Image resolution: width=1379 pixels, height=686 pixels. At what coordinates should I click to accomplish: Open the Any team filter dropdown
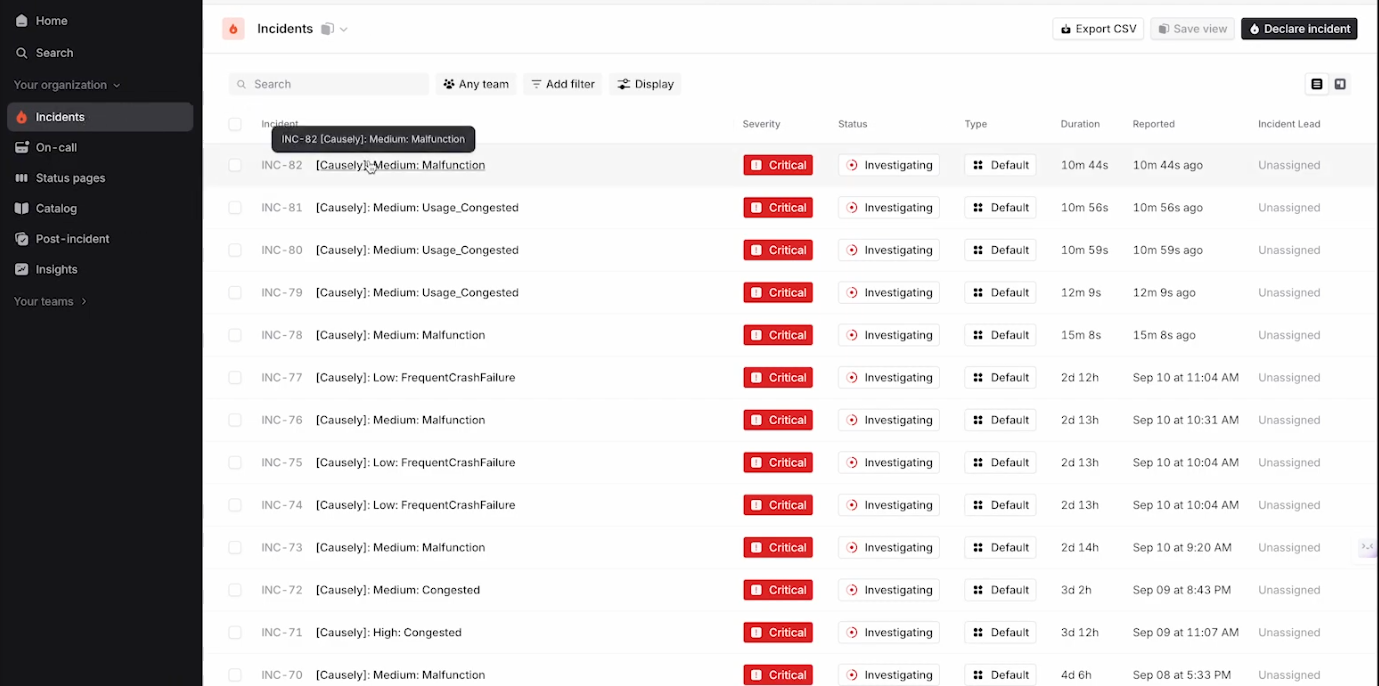[476, 84]
